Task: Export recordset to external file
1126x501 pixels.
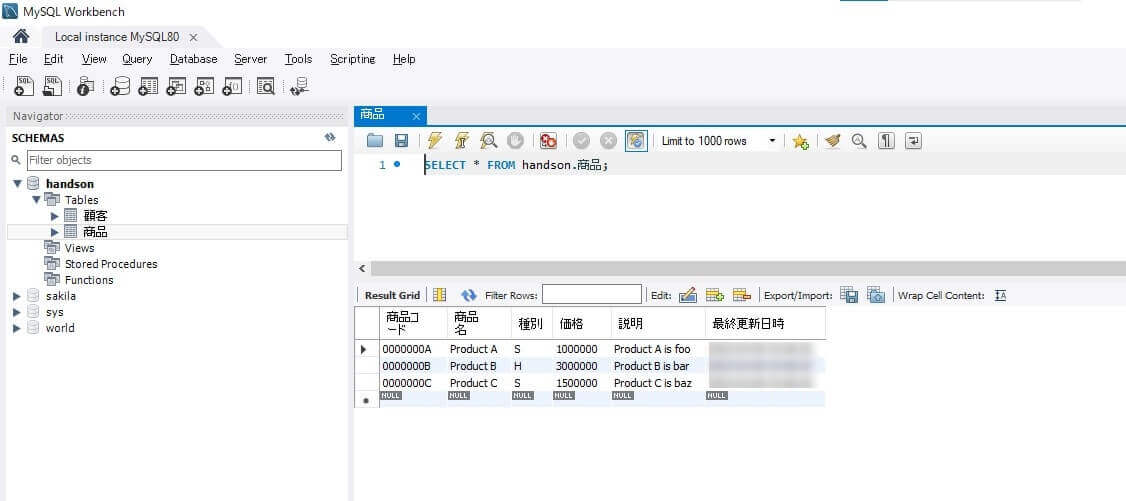Action: click(x=849, y=294)
